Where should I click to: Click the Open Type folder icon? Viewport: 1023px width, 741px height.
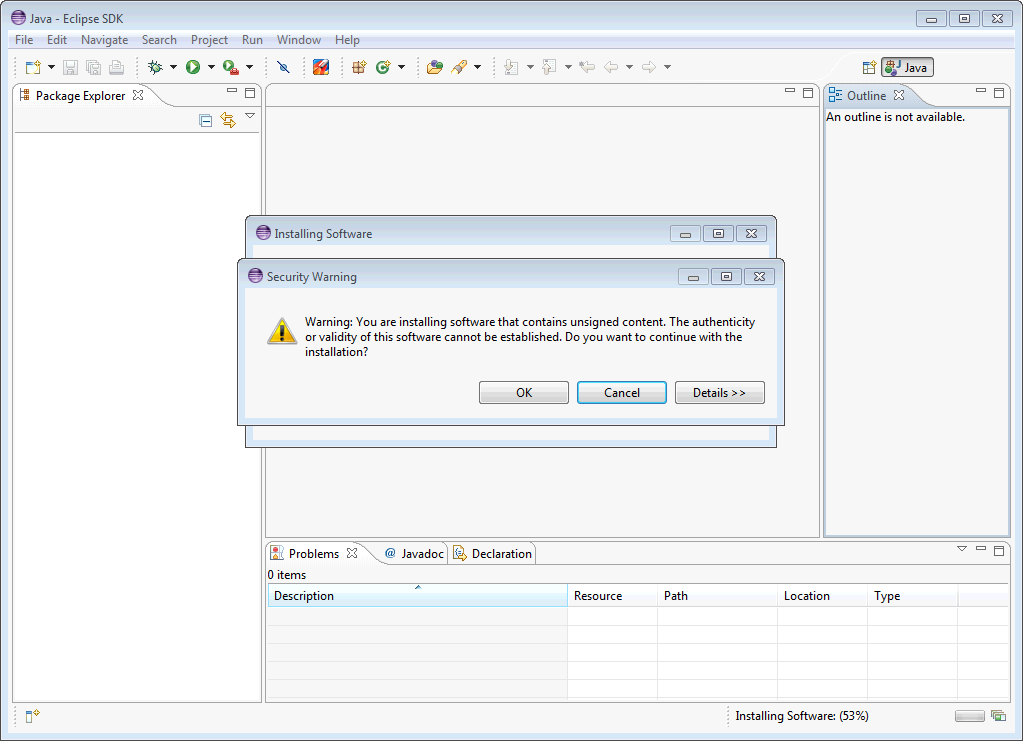[x=434, y=67]
